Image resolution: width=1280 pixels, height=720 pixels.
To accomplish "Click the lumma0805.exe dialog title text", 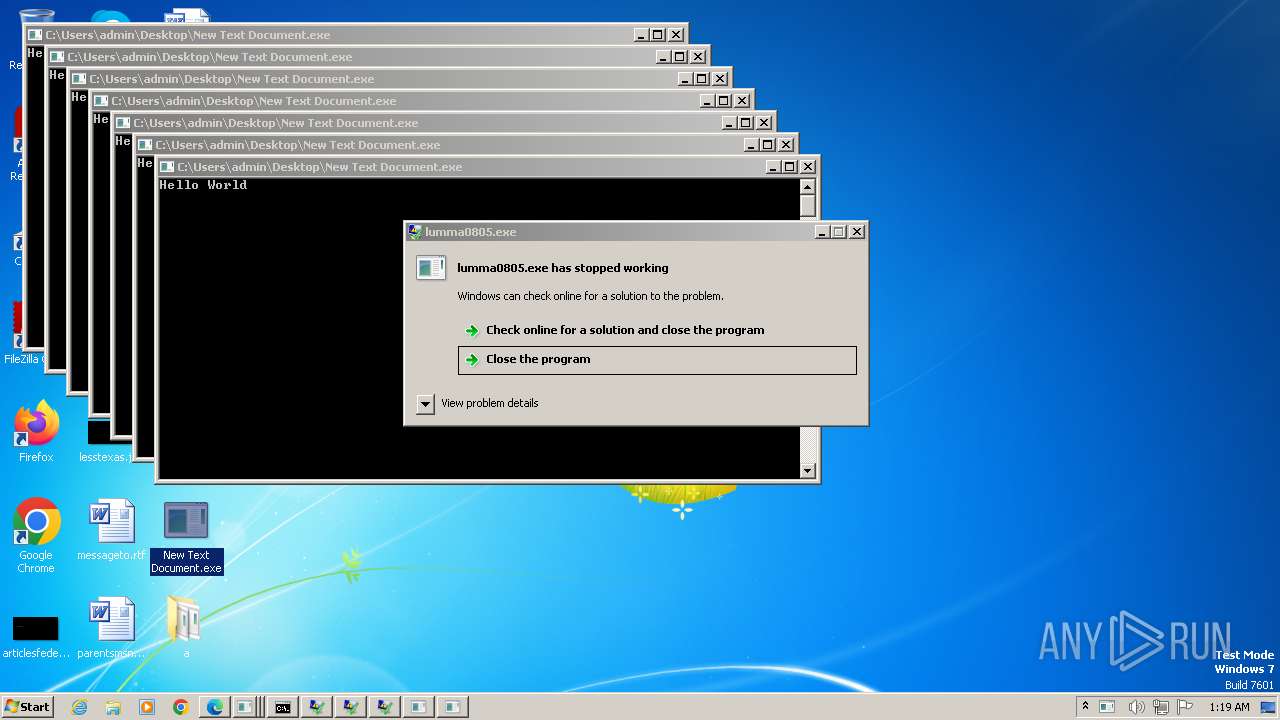I will (x=470, y=232).
